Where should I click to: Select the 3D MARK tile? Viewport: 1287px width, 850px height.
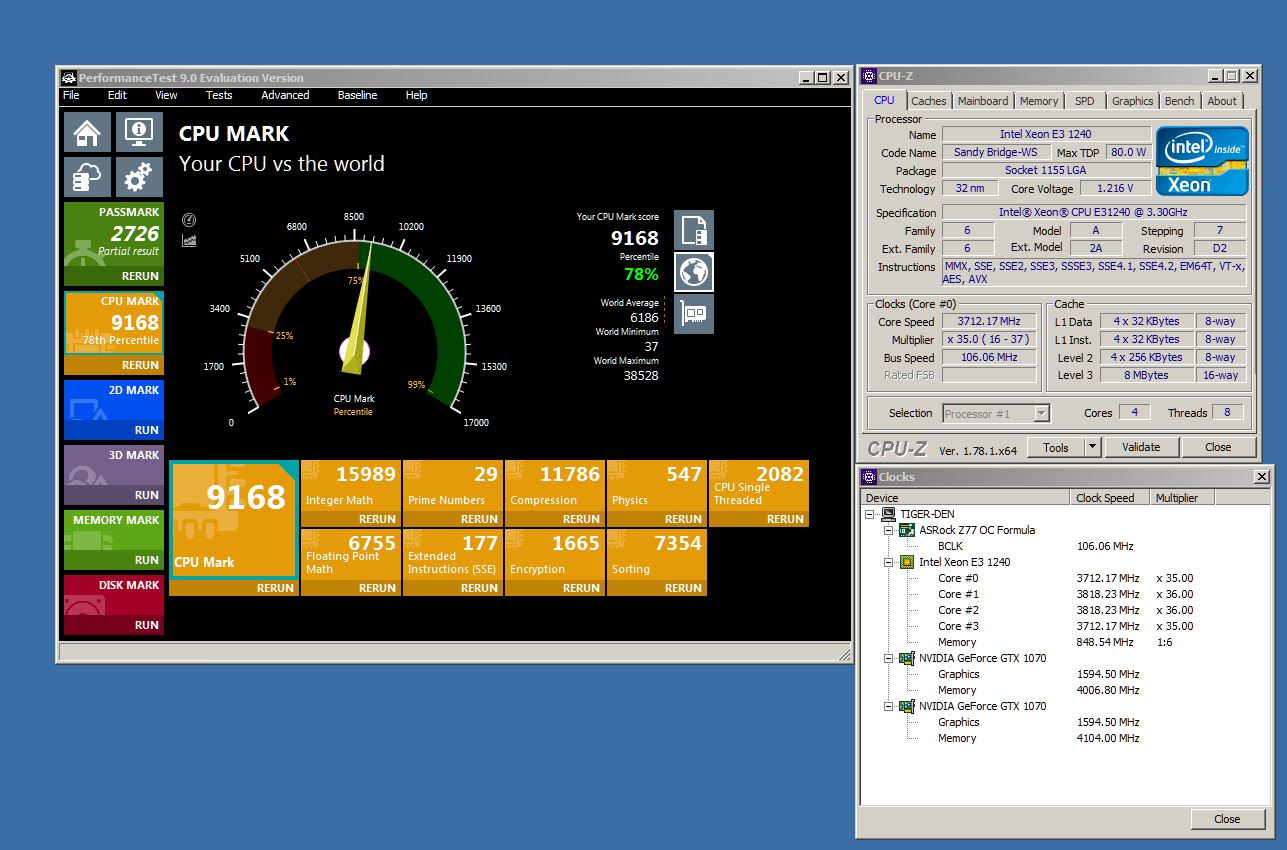(114, 475)
